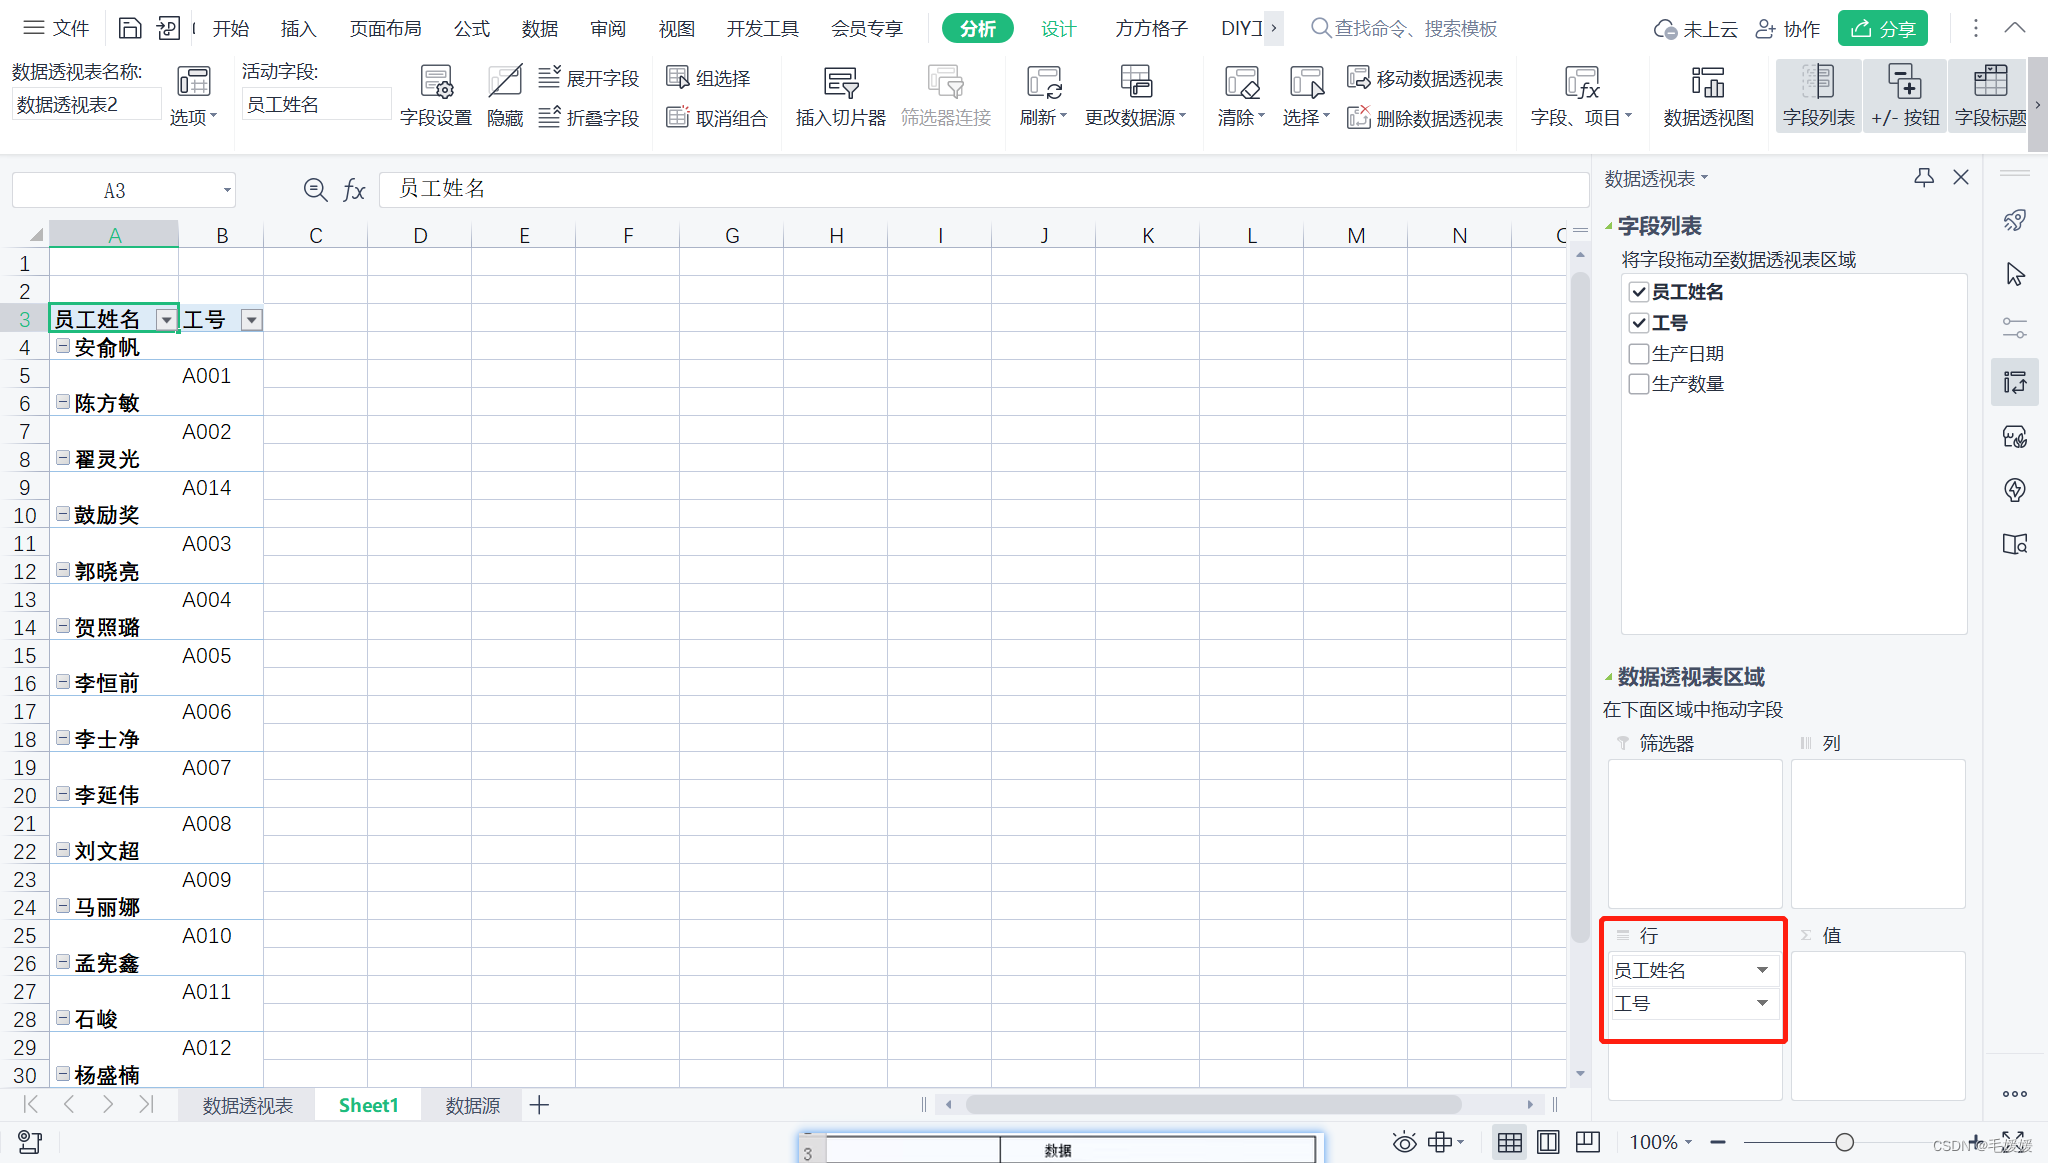Click 折叠字段 collapse field icon
2048x1163 pixels.
[588, 118]
